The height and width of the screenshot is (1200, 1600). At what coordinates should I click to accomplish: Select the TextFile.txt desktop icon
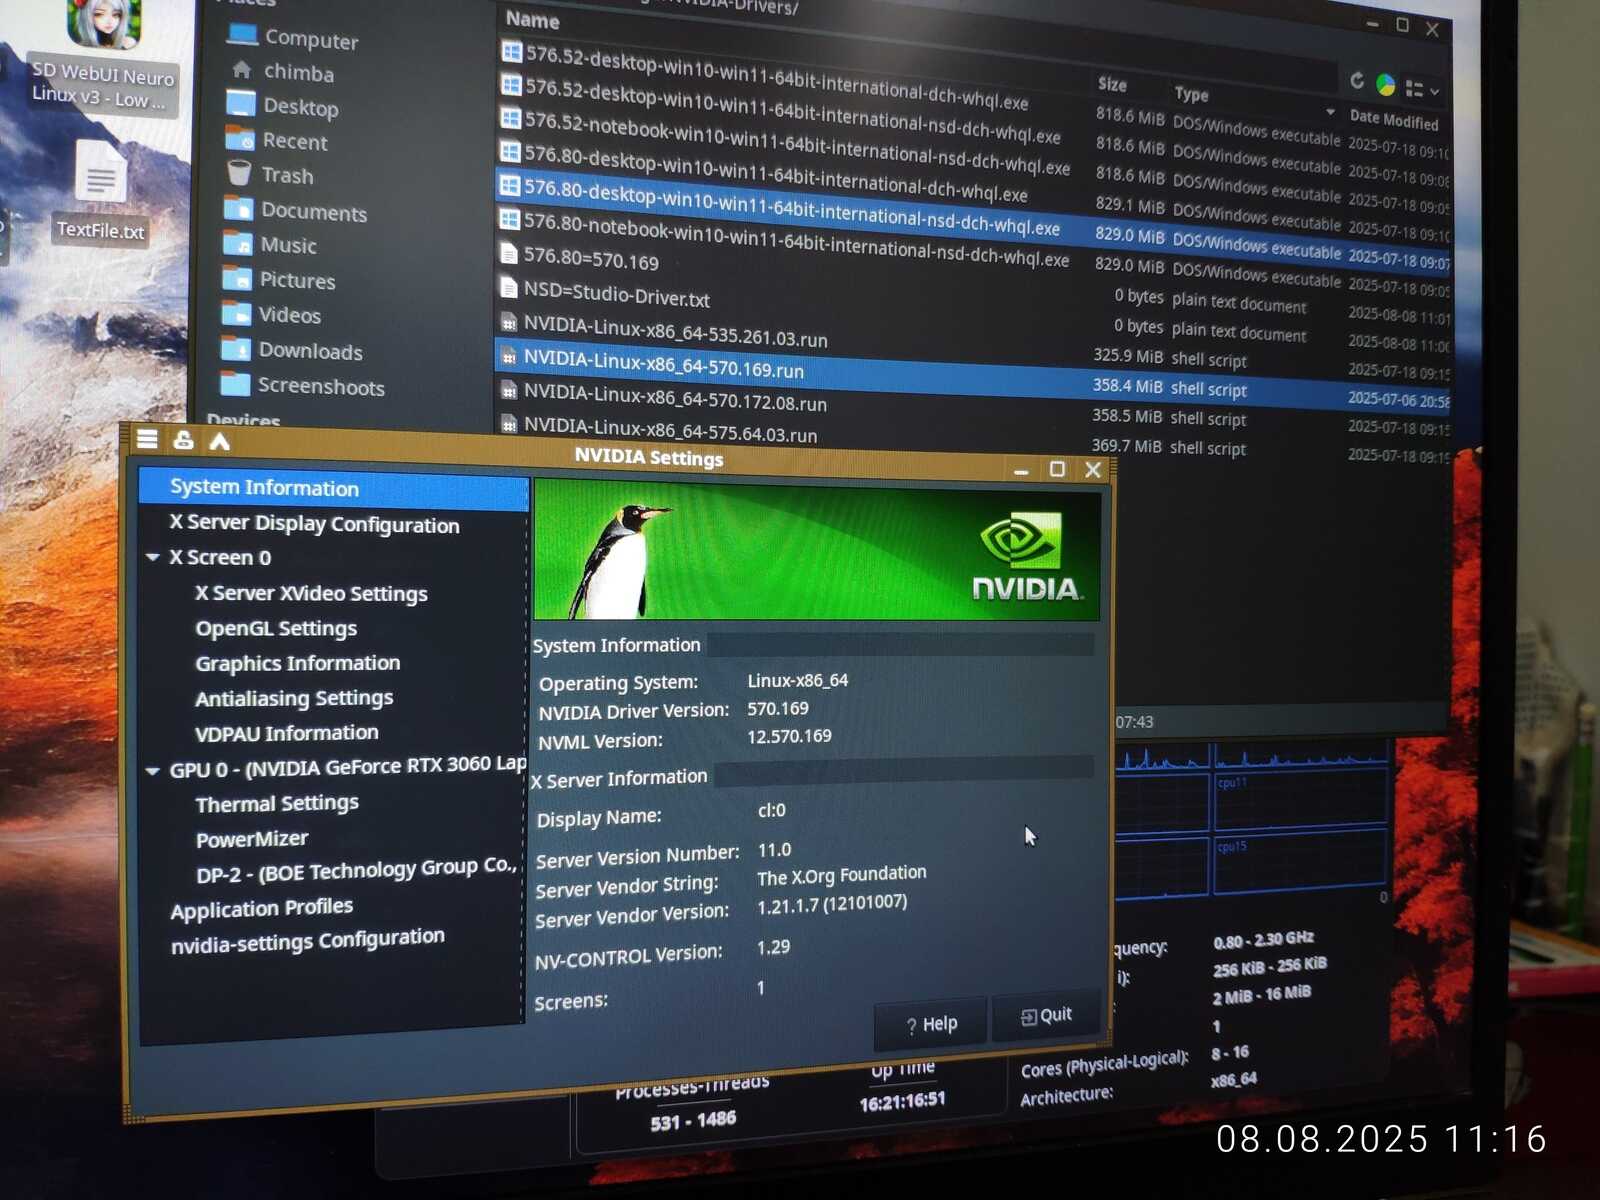pos(100,192)
